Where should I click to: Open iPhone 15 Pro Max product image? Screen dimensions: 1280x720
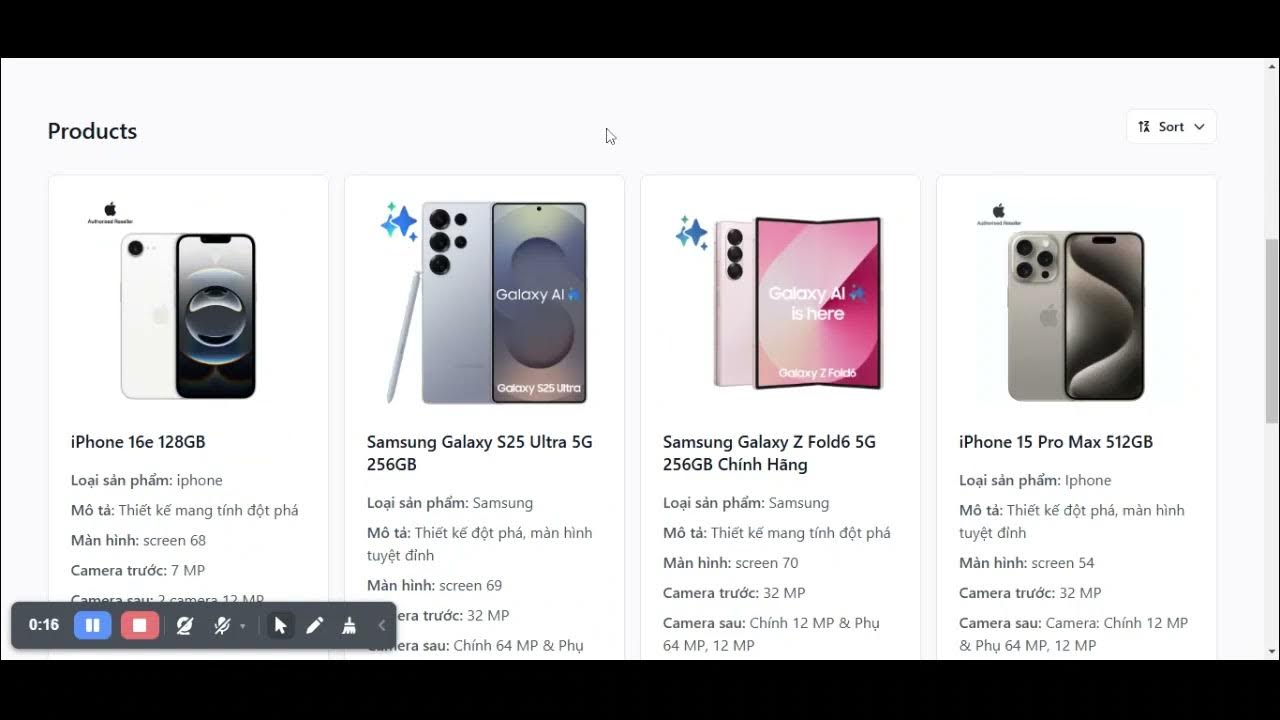[1076, 301]
